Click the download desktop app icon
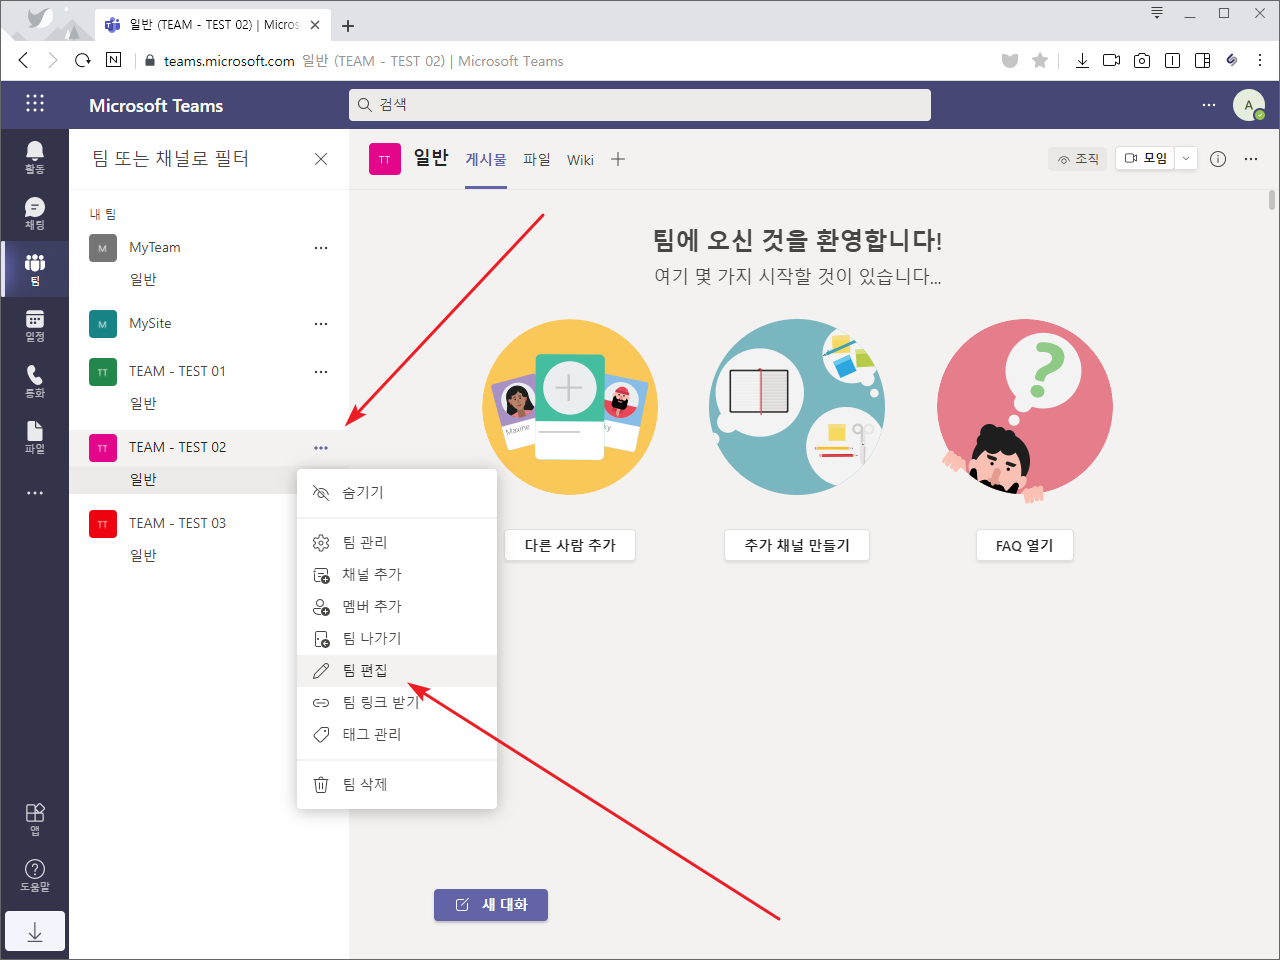The image size is (1280, 960). [35, 931]
